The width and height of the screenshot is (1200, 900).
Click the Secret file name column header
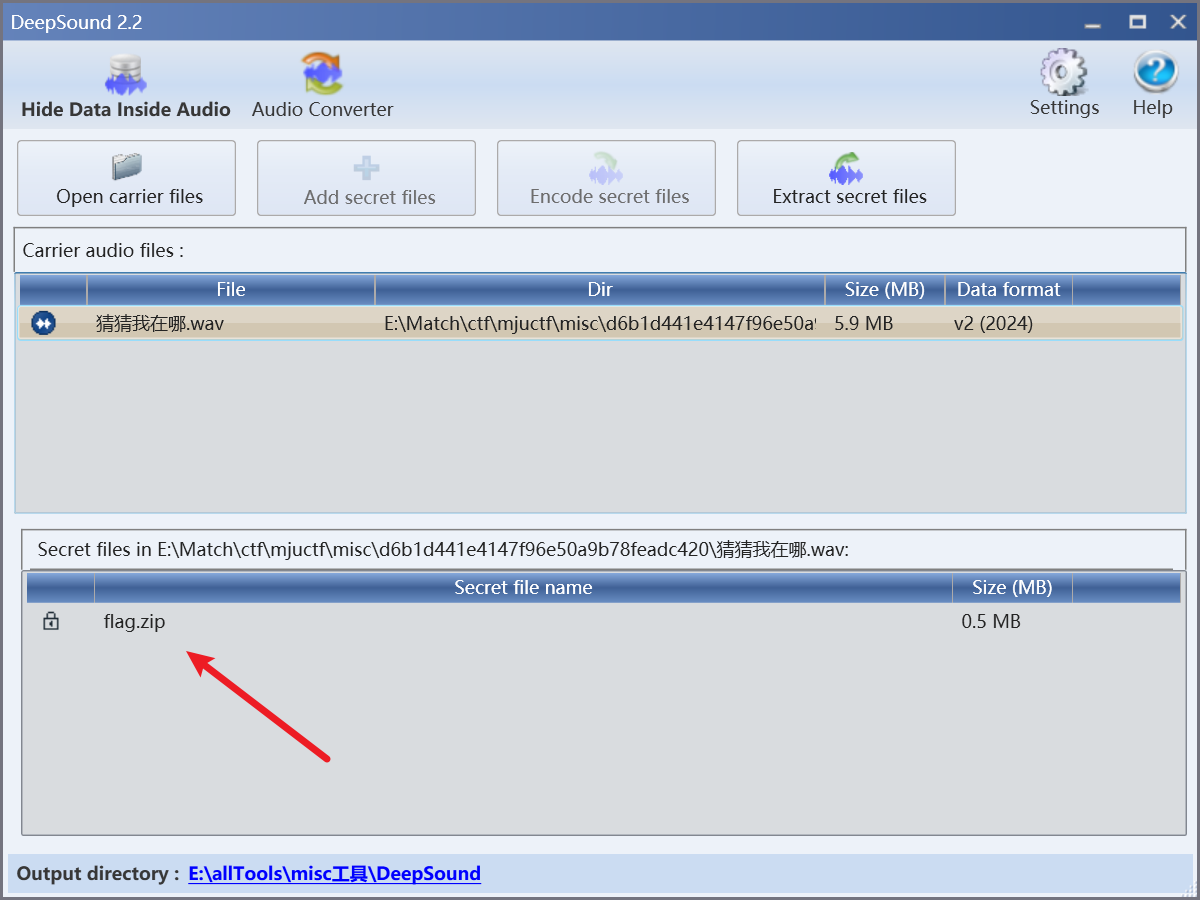click(523, 588)
